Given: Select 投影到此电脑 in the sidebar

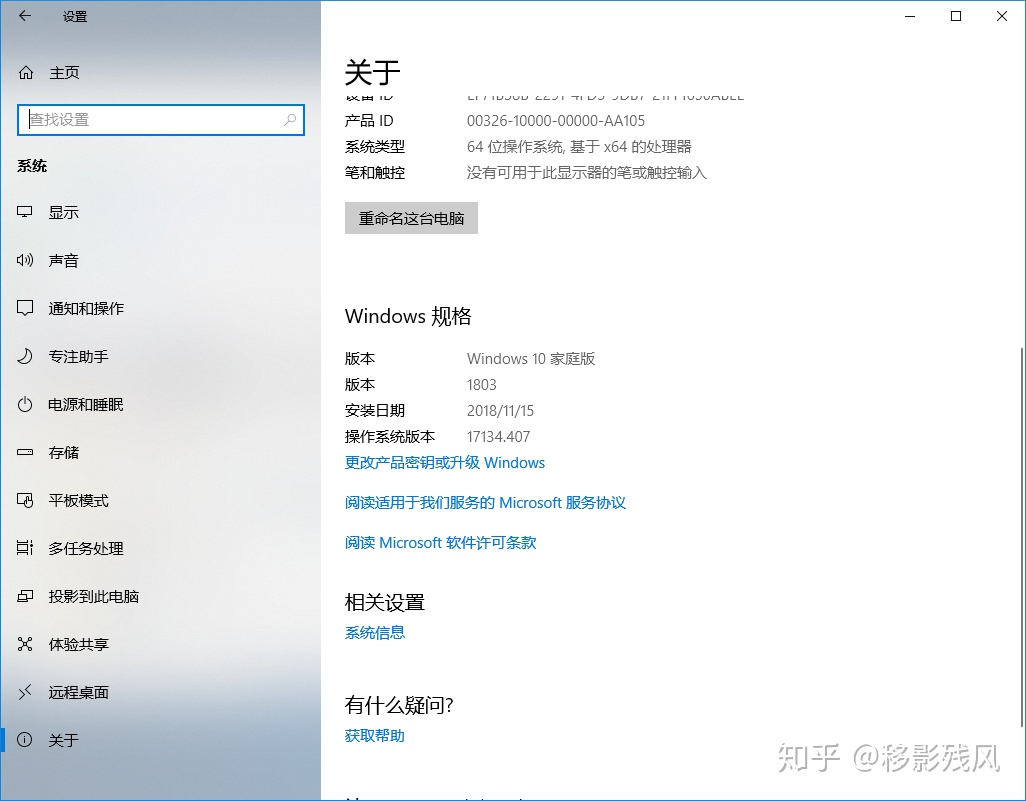Looking at the screenshot, I should point(94,596).
